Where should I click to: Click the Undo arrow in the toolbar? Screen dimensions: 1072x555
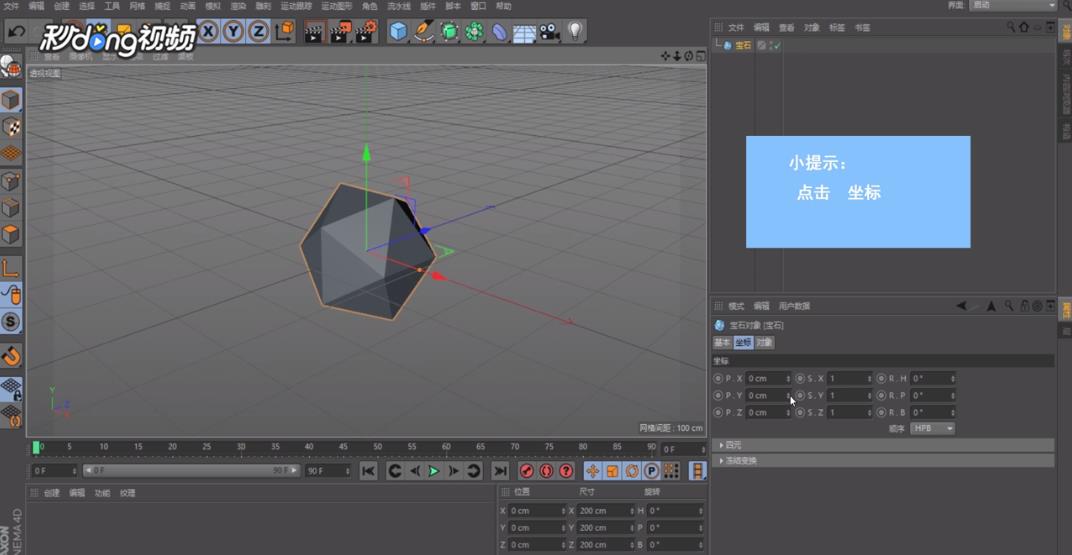tap(17, 31)
